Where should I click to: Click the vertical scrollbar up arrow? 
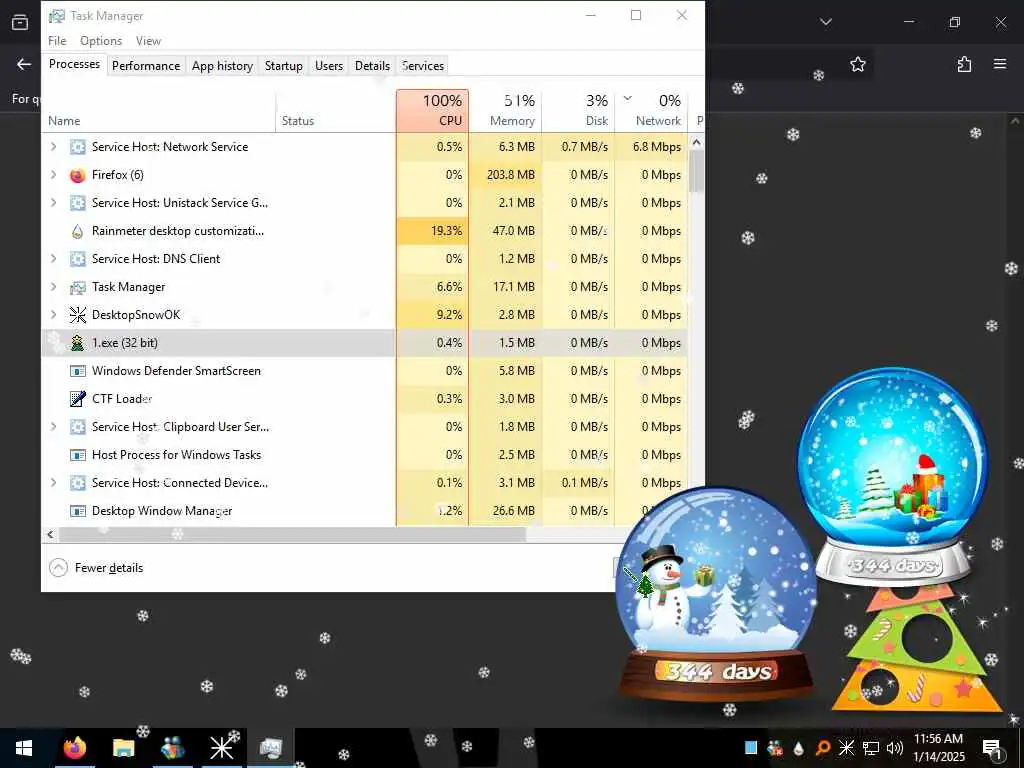696,142
